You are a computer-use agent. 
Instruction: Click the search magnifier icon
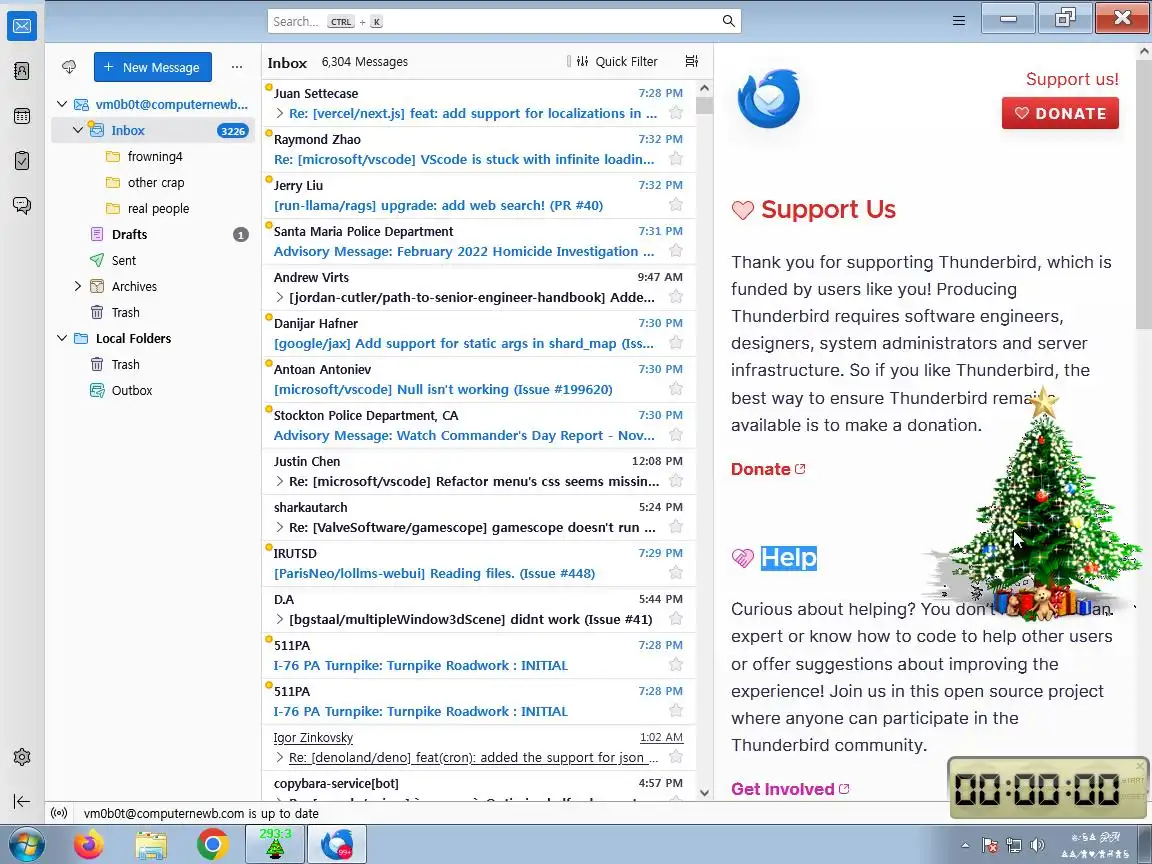click(x=728, y=21)
